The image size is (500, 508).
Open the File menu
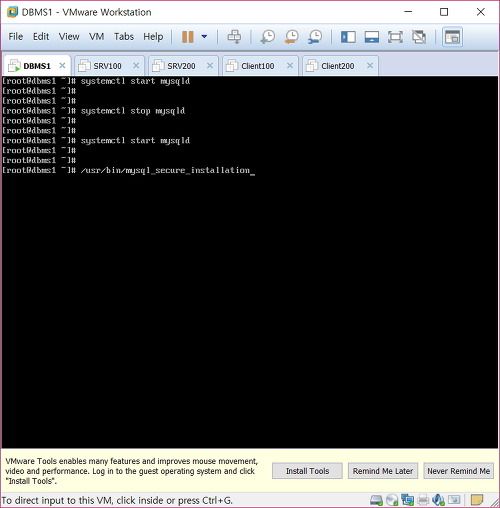pyautogui.click(x=16, y=36)
